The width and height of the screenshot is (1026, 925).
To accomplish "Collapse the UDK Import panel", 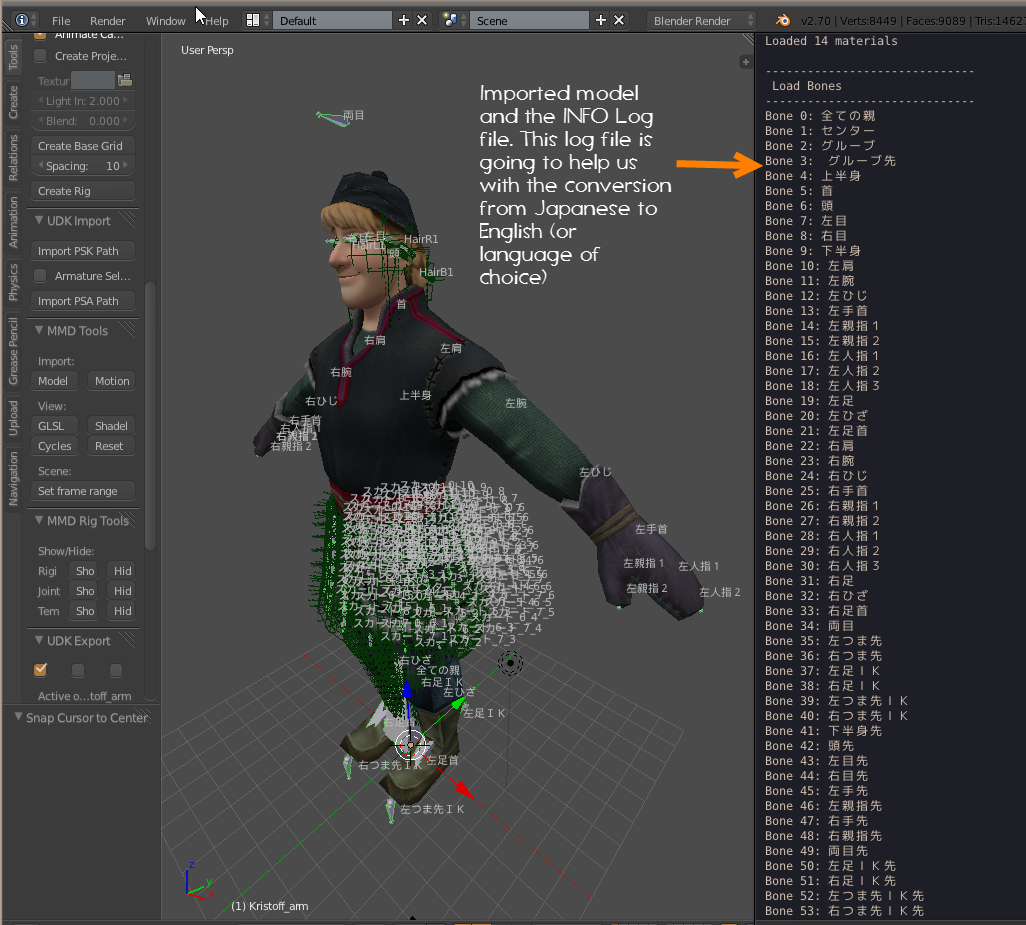I will pos(39,220).
